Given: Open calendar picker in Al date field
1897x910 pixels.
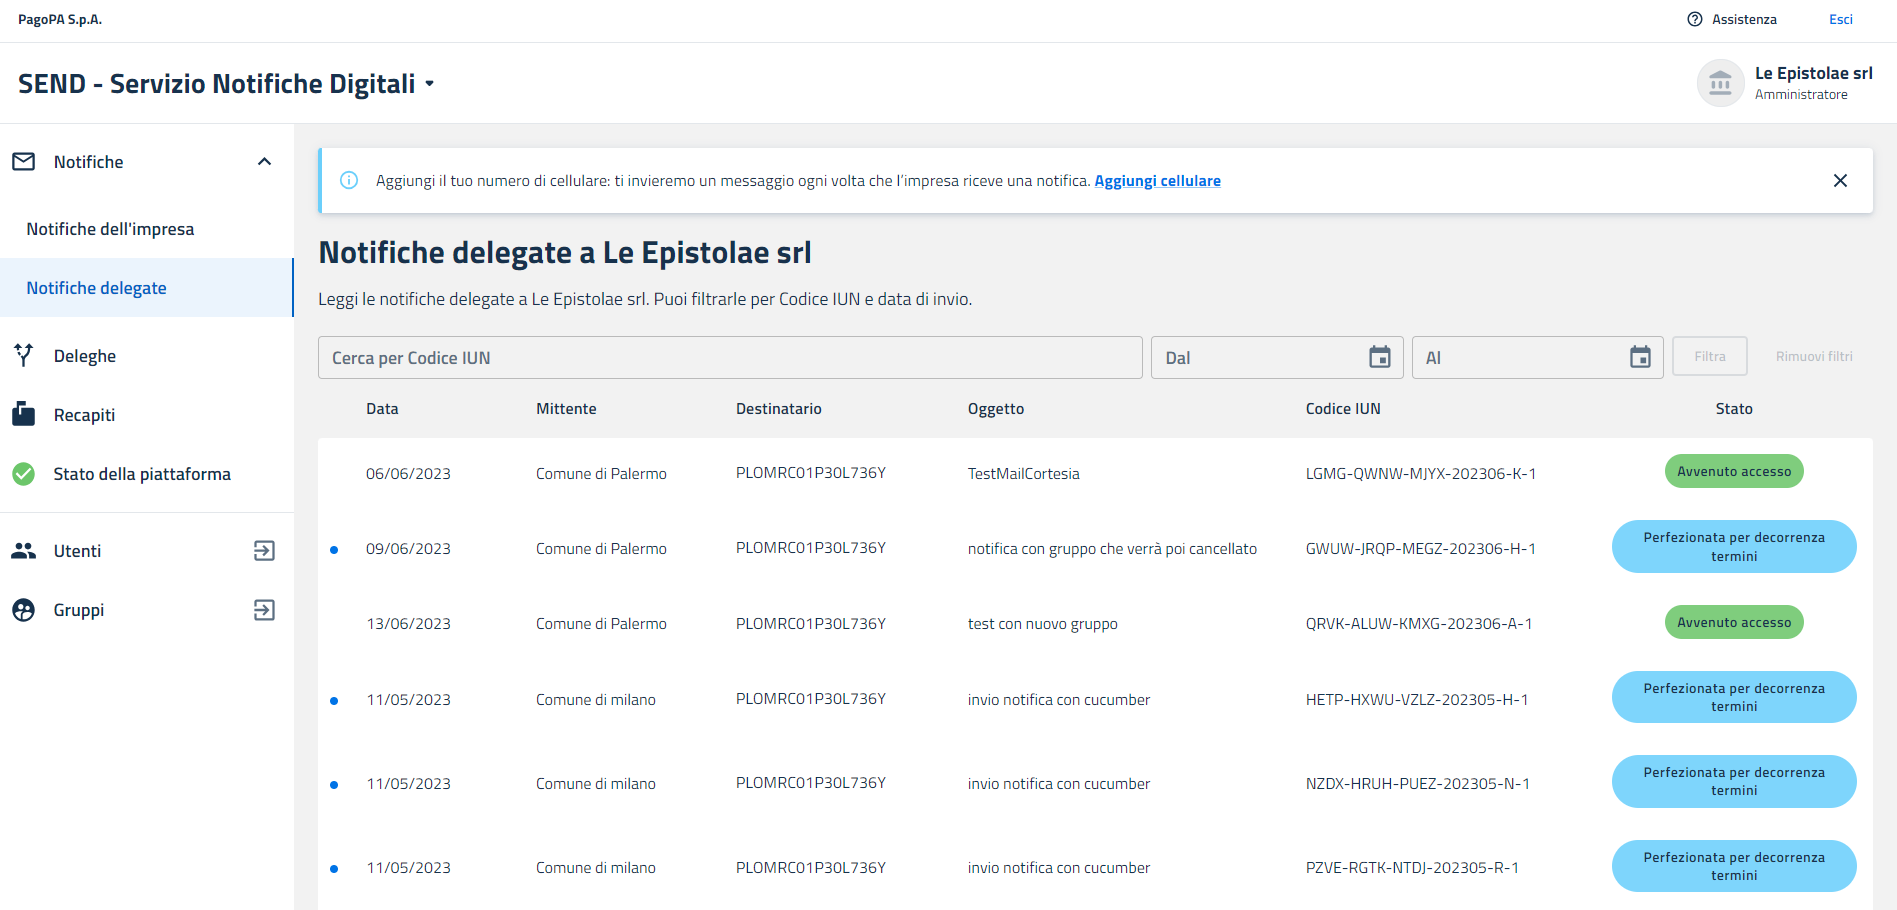Looking at the screenshot, I should tap(1640, 357).
